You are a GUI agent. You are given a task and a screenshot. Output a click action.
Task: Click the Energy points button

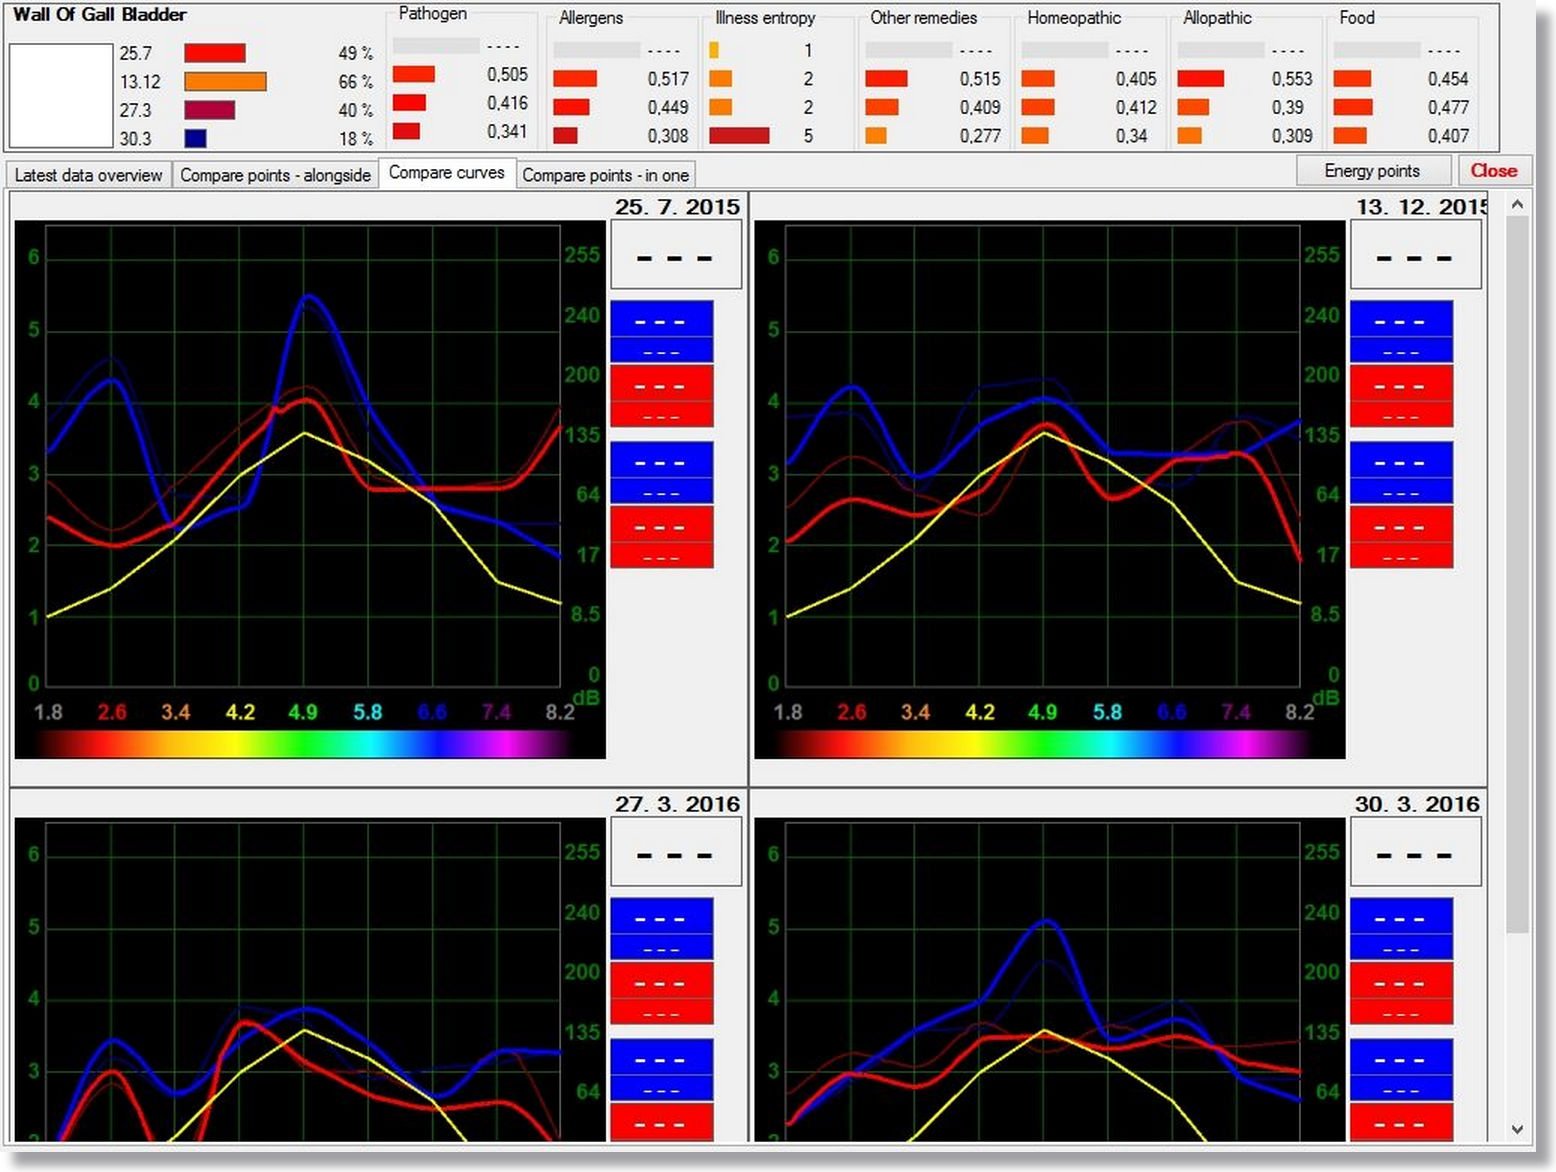click(1371, 171)
